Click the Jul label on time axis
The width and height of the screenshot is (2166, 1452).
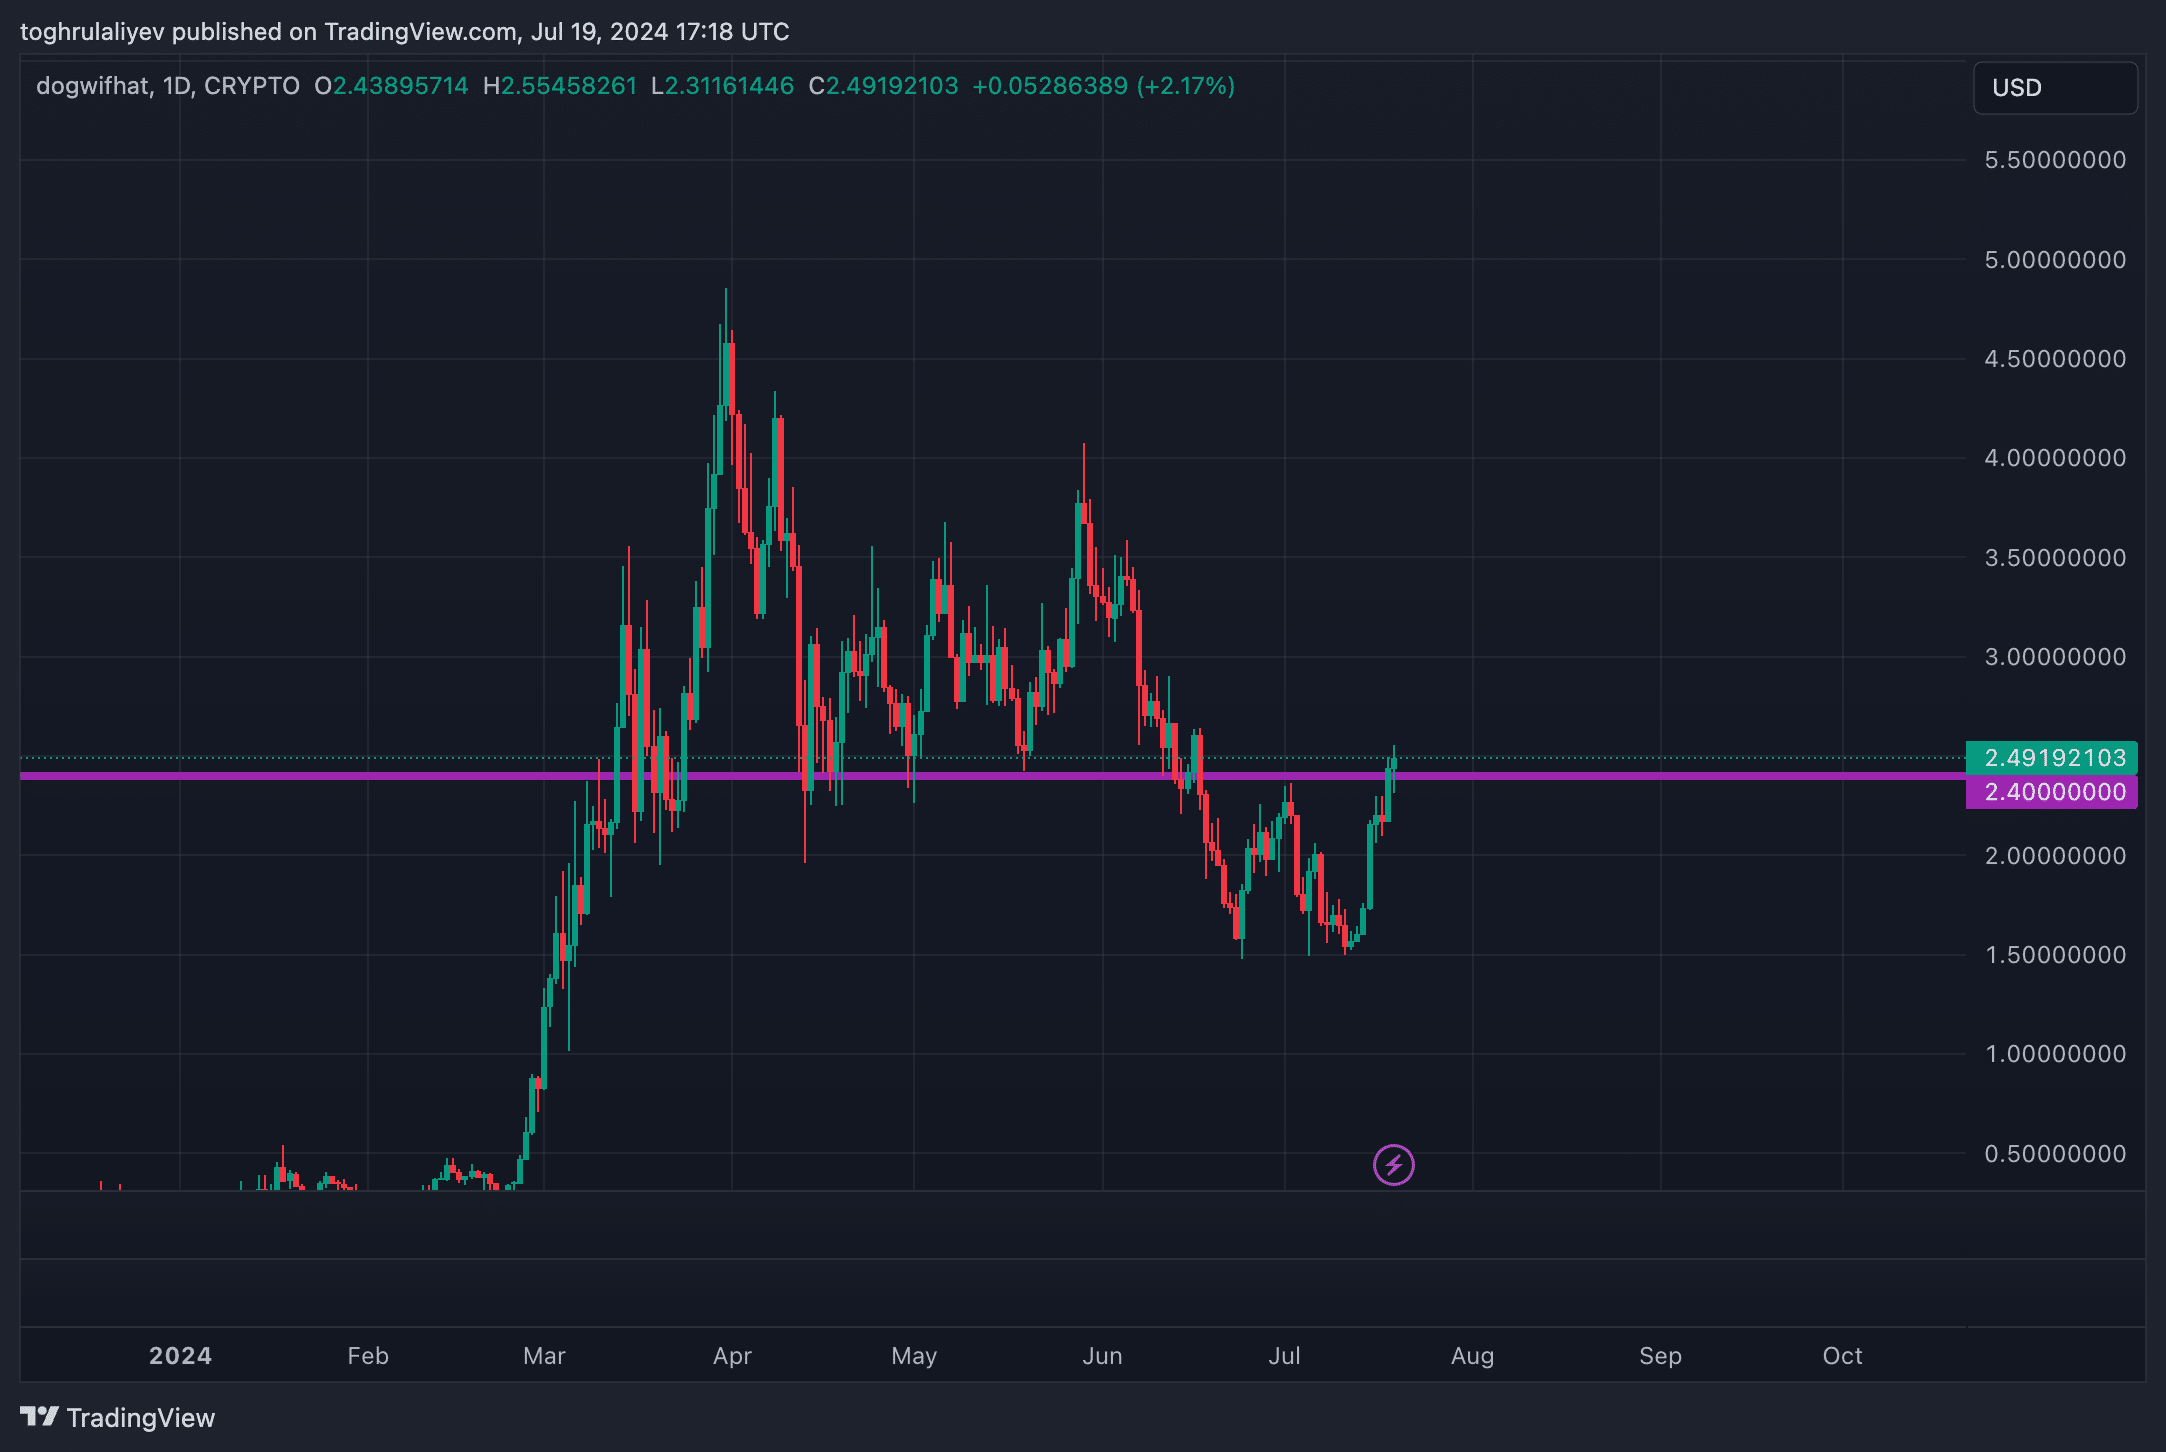point(1284,1356)
